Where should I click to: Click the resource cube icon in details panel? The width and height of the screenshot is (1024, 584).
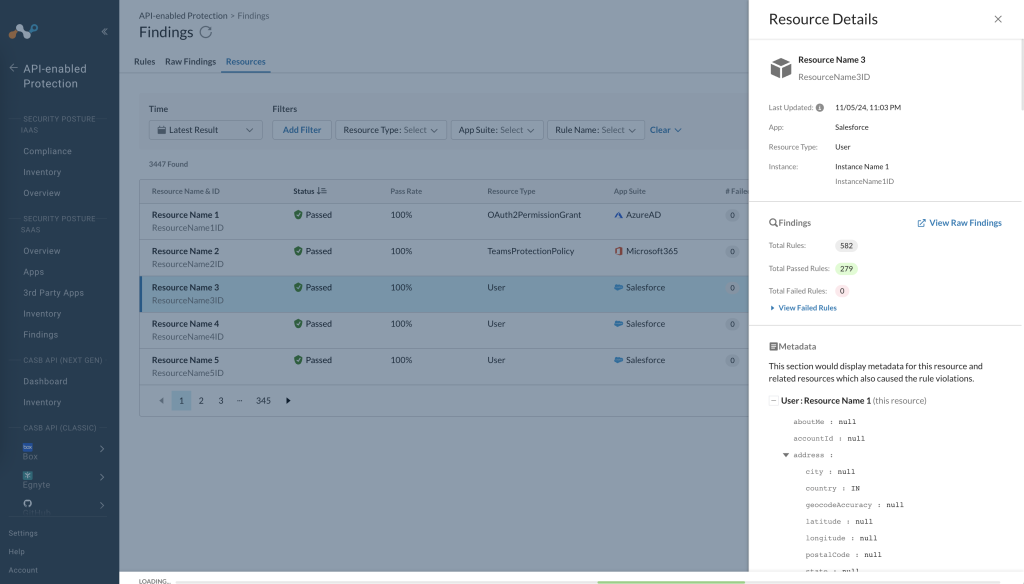[x=780, y=68]
